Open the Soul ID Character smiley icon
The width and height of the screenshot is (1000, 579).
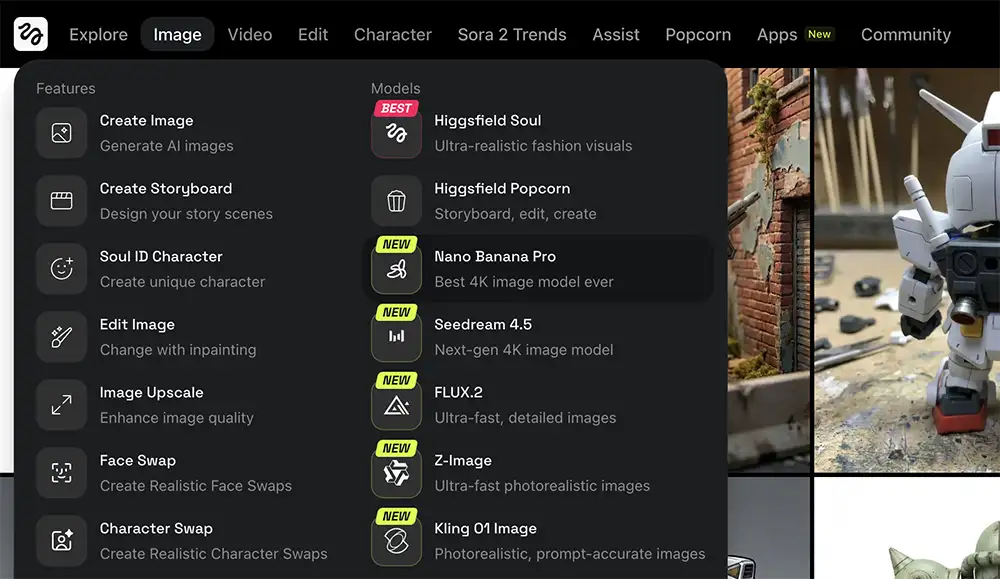(62, 269)
